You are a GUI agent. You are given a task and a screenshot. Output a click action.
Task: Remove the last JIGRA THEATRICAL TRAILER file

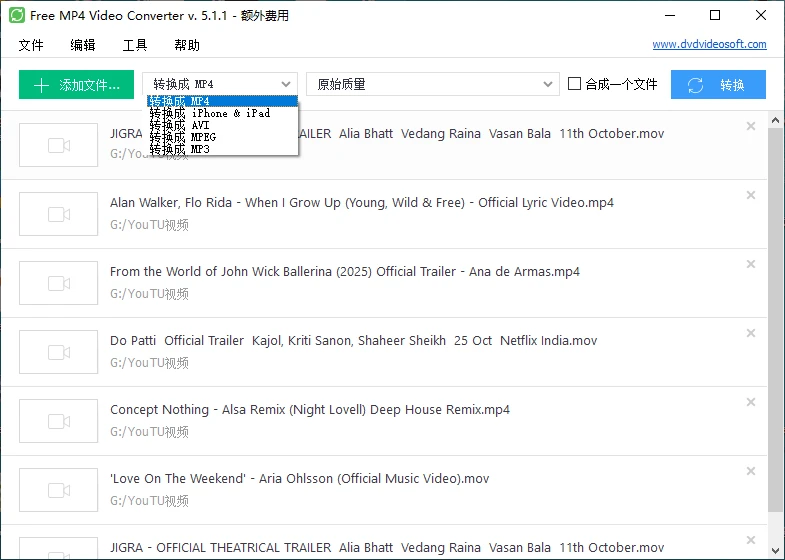(751, 540)
